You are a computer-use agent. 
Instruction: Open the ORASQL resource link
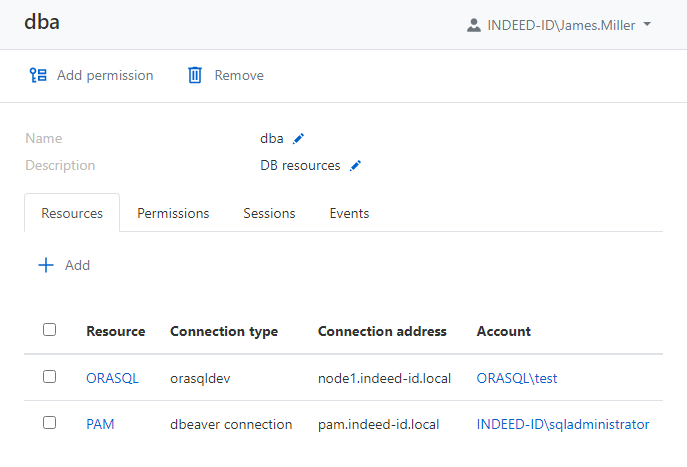pos(112,378)
